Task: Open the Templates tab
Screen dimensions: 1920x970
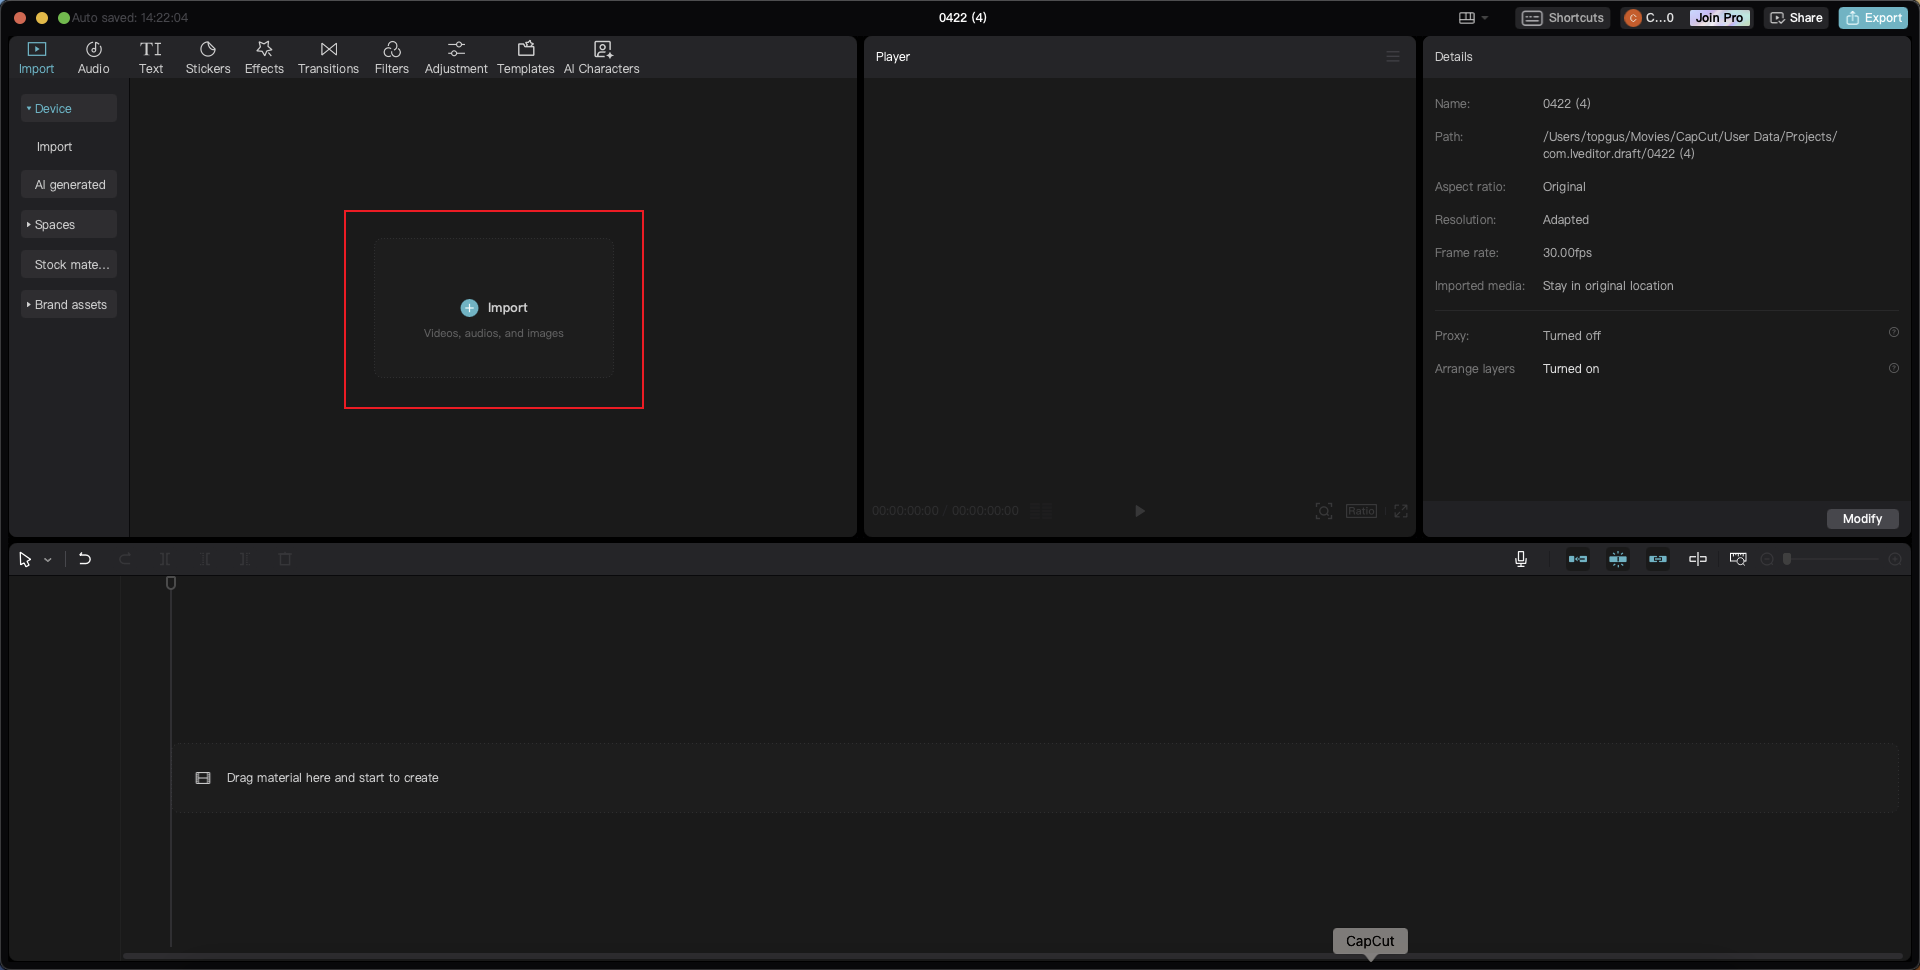Action: coord(526,58)
